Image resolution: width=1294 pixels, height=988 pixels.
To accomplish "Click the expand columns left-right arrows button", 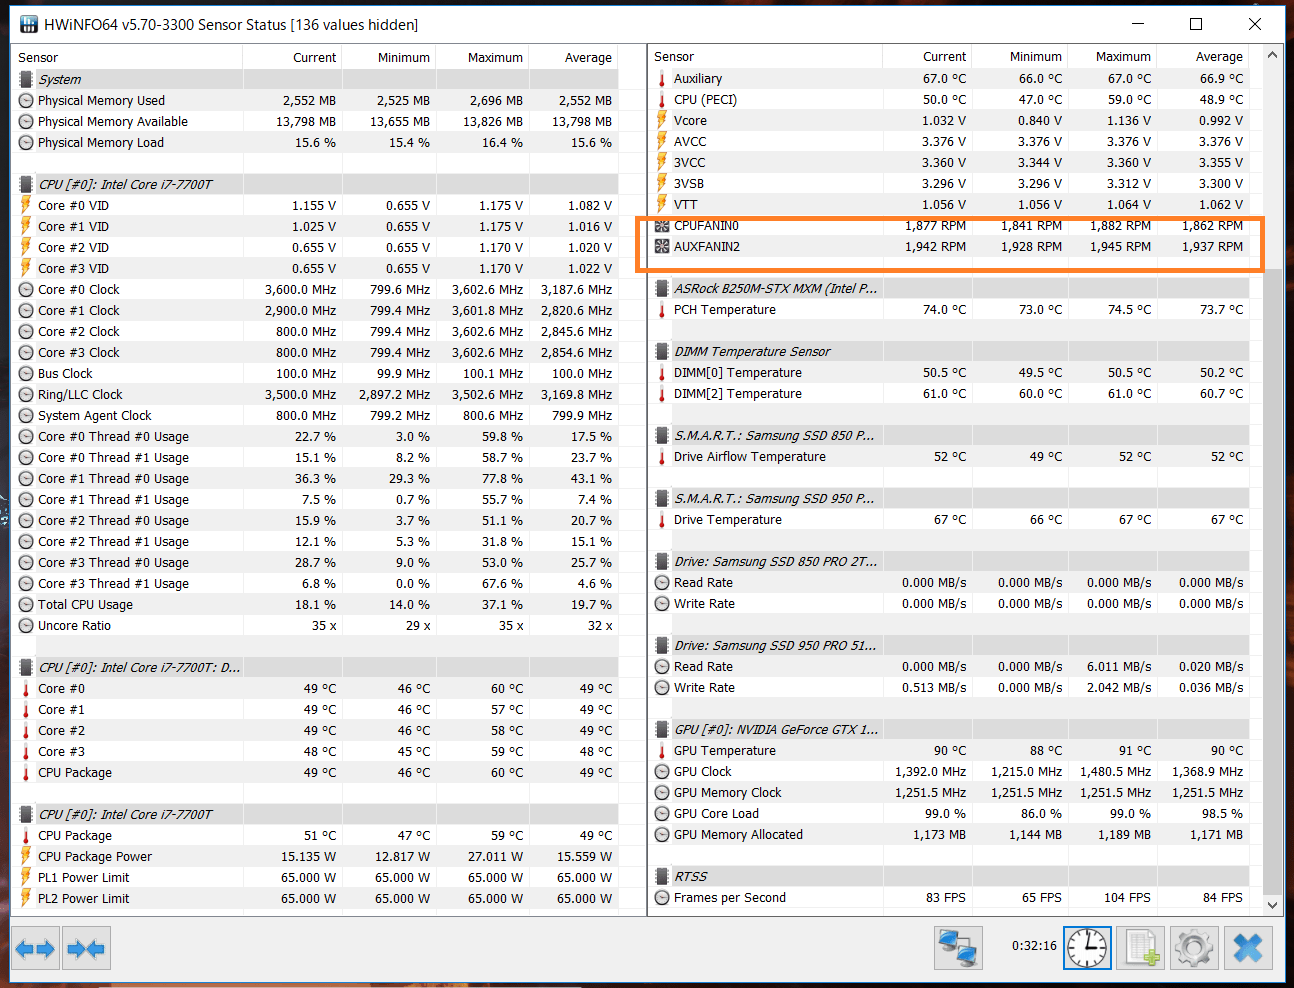I will (x=35, y=948).
